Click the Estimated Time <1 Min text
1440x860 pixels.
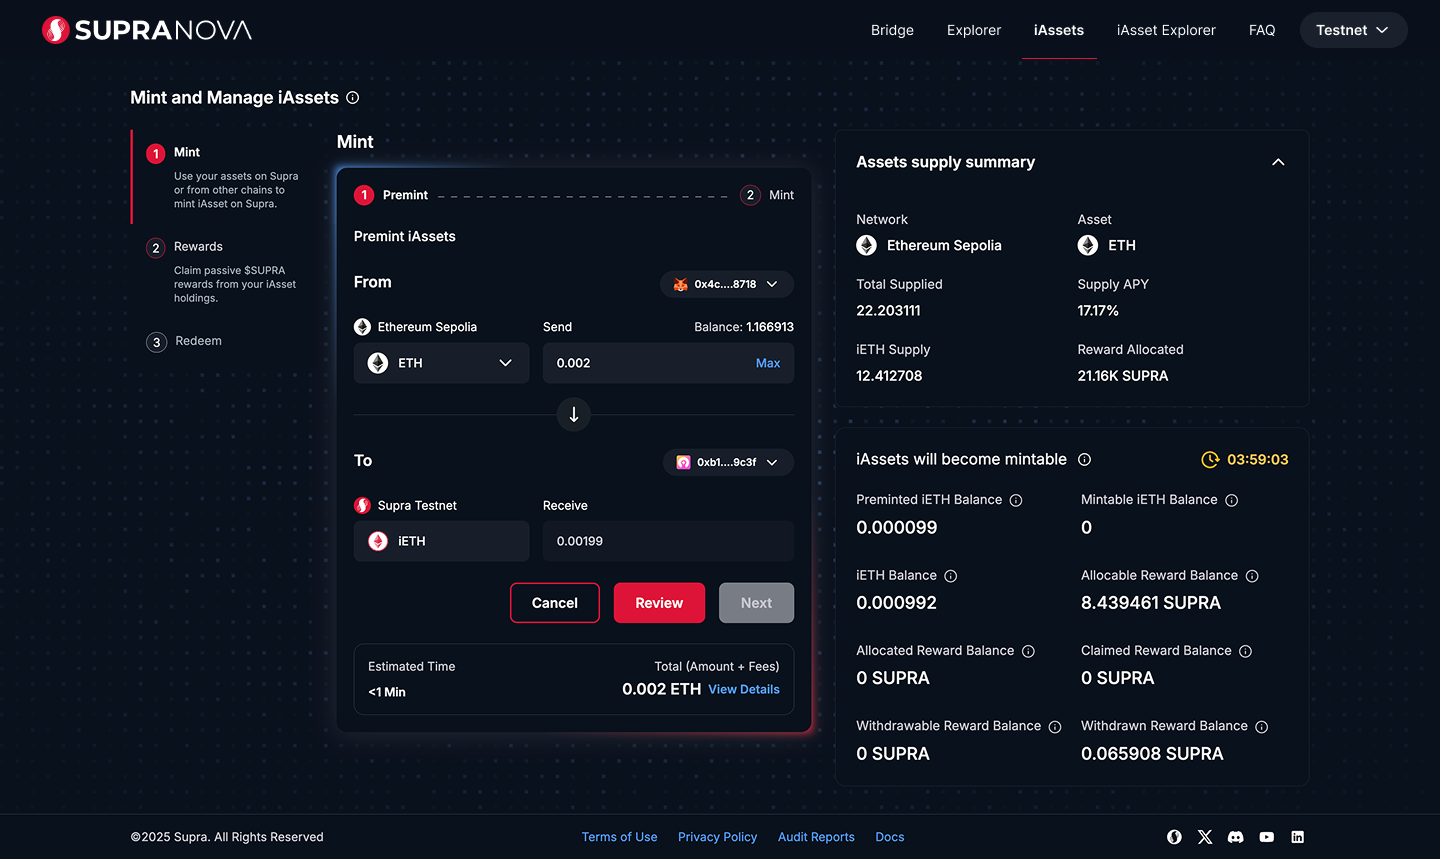(x=387, y=692)
